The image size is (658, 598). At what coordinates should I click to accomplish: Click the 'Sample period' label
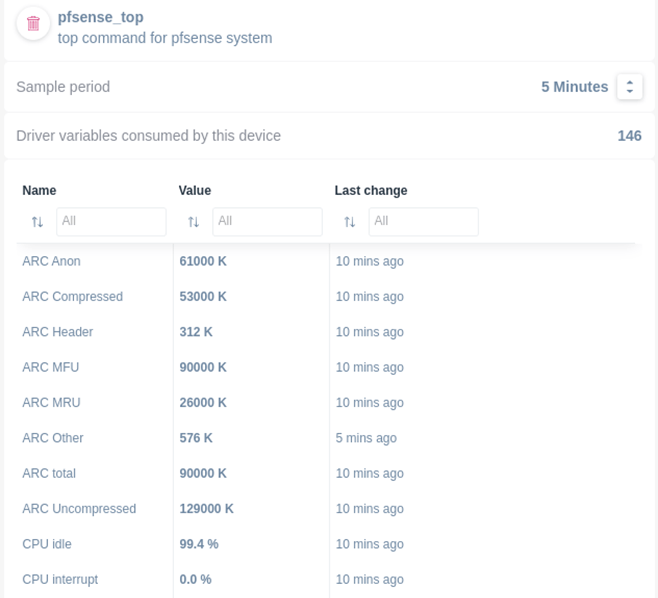tap(63, 87)
